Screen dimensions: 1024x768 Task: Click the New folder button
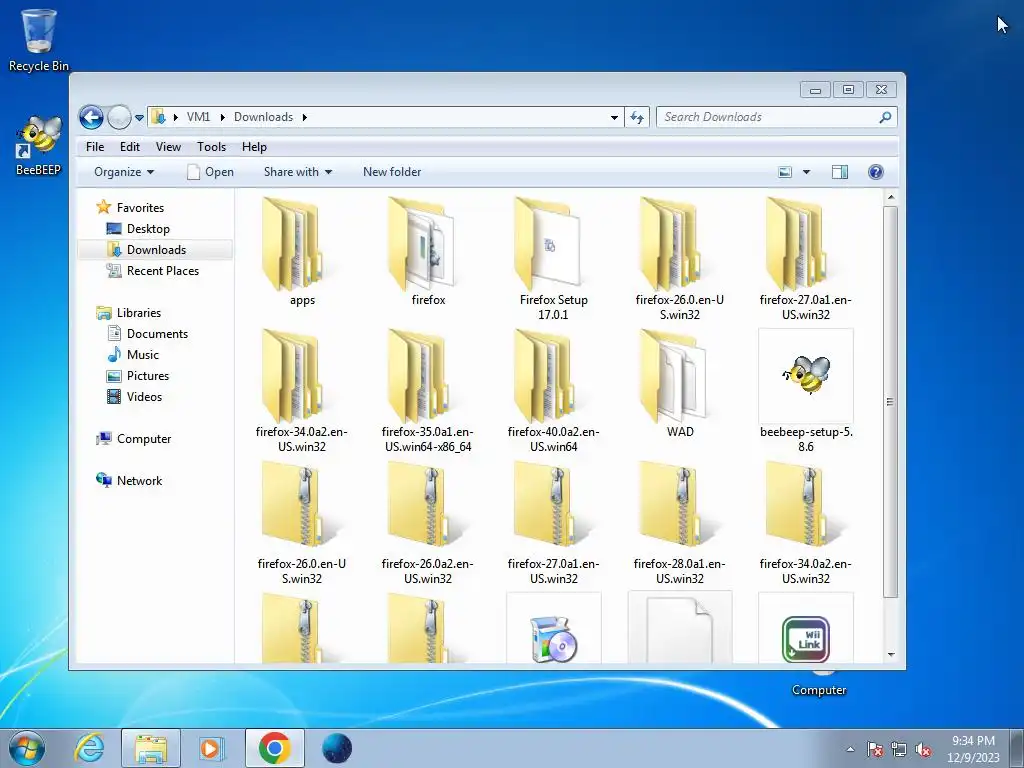(x=392, y=172)
